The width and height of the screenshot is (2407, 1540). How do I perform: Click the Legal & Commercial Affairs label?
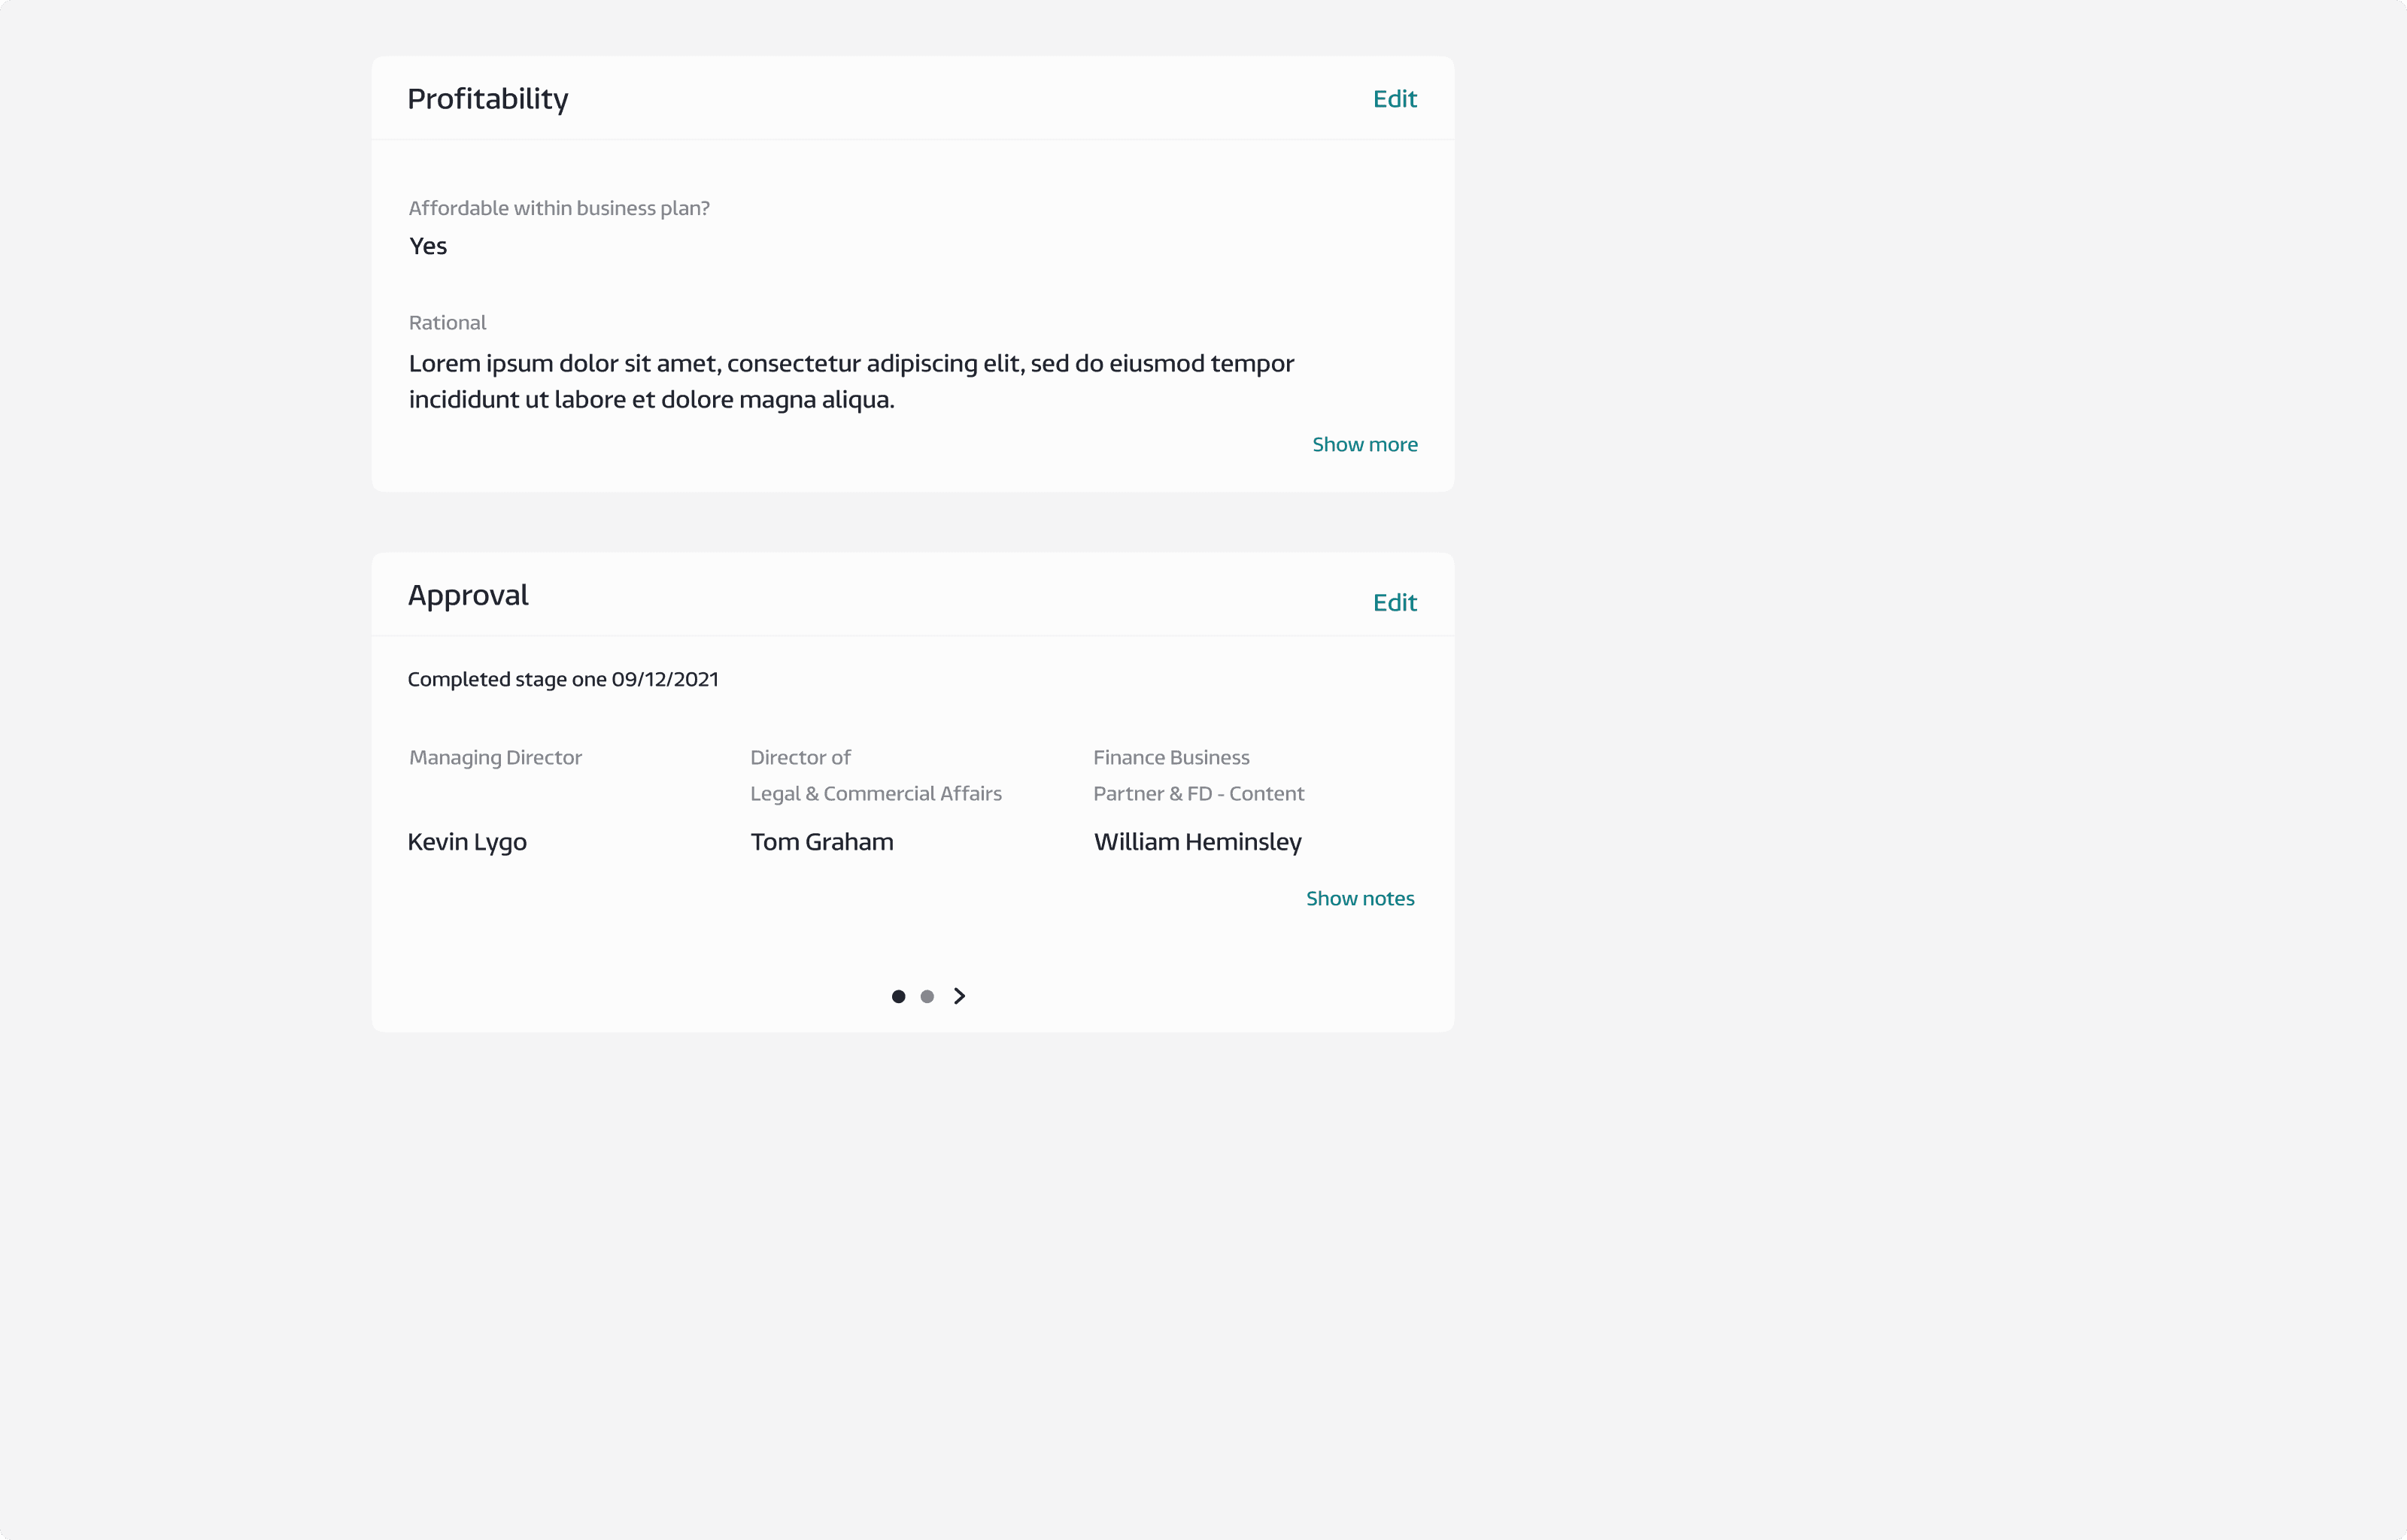pos(875,794)
